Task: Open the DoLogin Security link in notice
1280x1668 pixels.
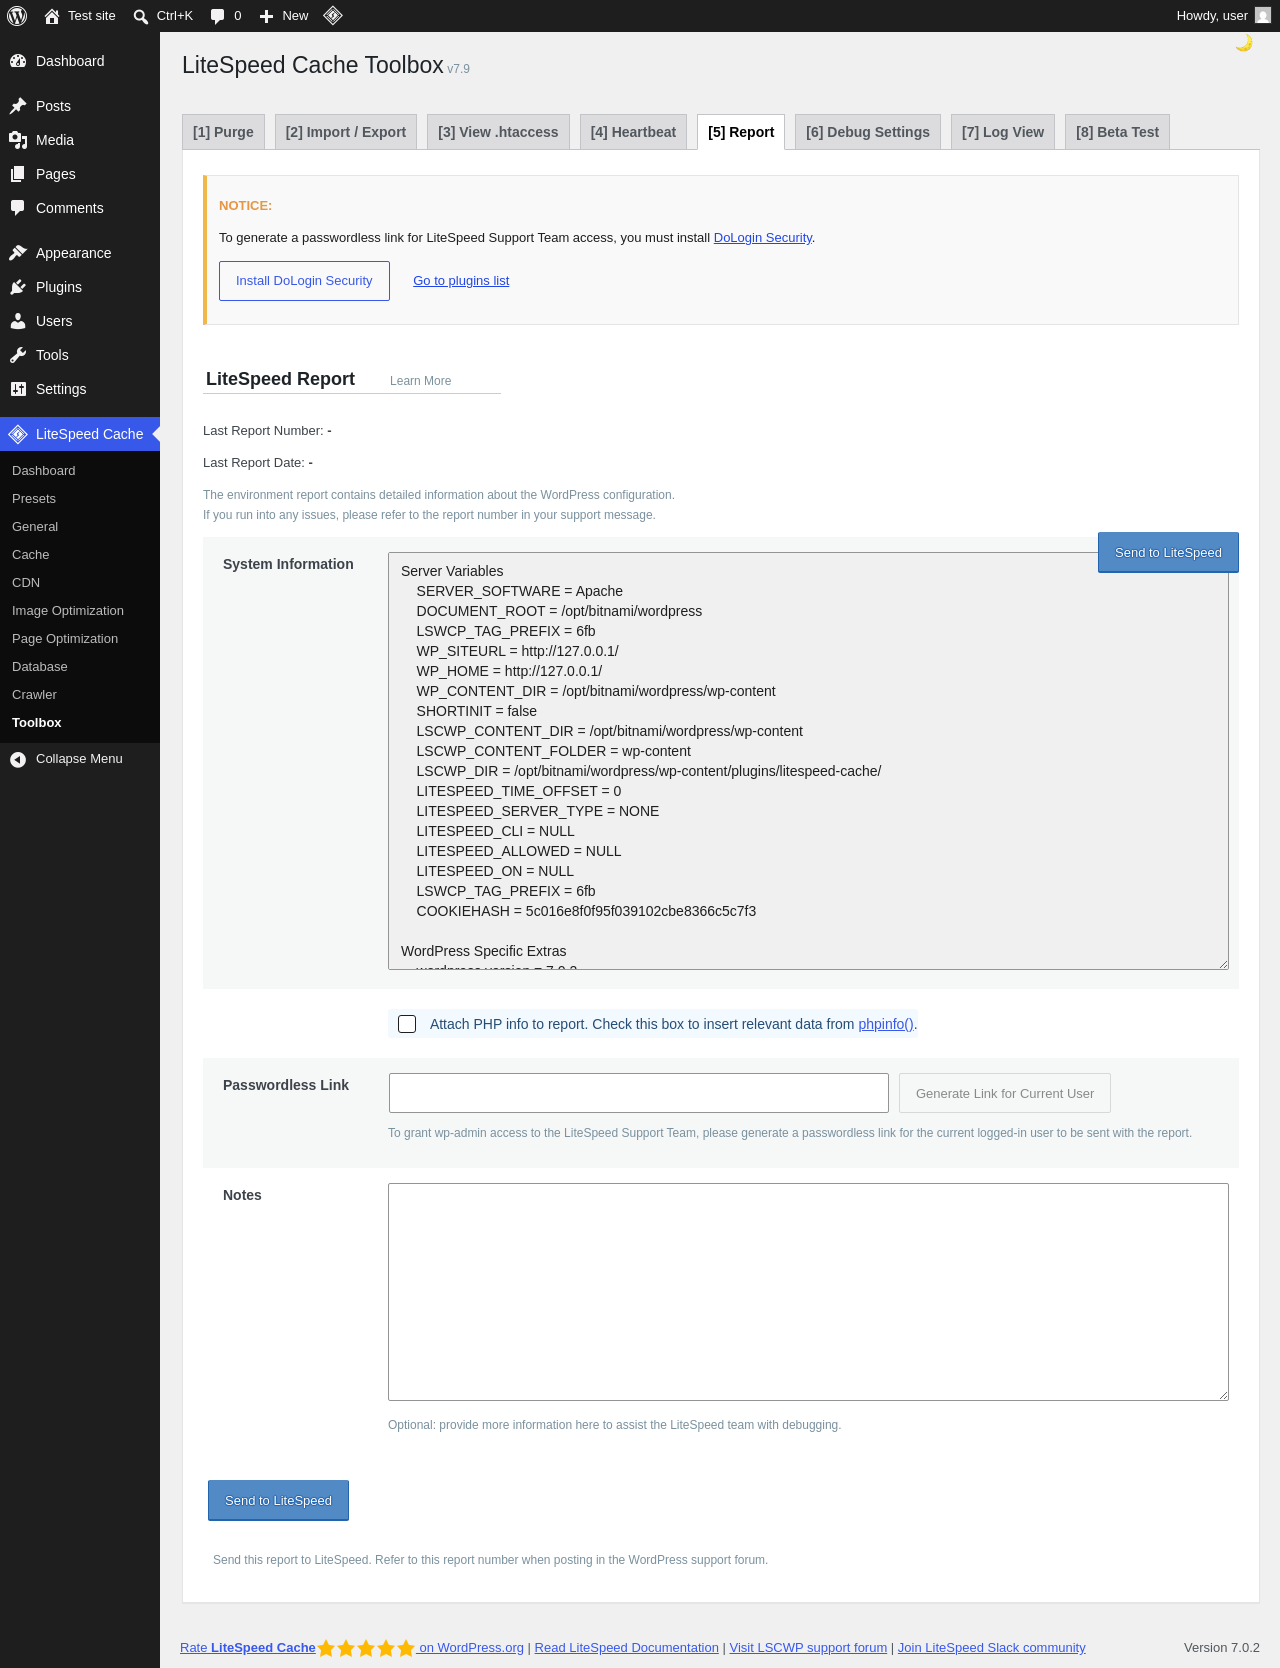Action: pyautogui.click(x=763, y=238)
